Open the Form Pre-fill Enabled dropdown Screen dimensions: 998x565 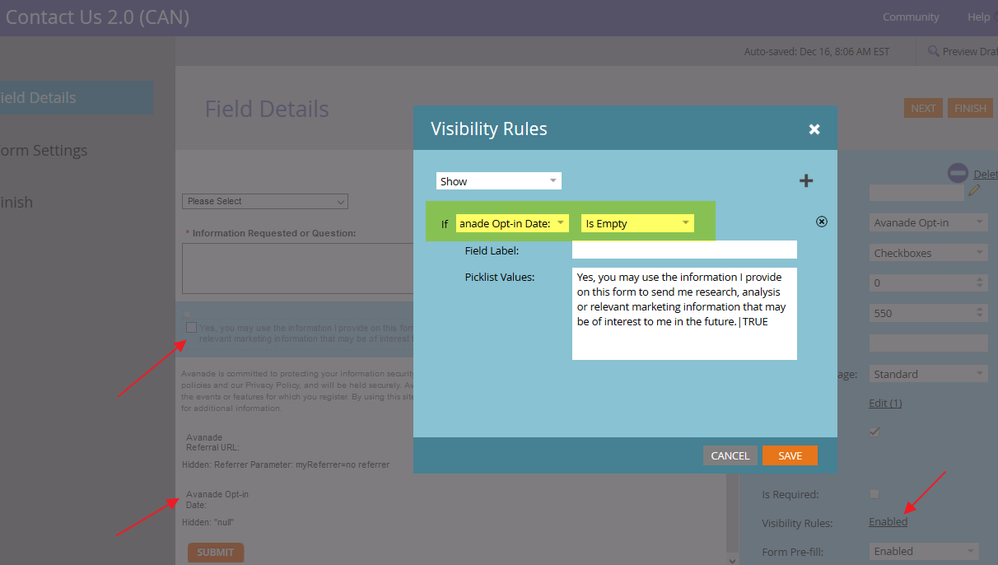tap(924, 552)
